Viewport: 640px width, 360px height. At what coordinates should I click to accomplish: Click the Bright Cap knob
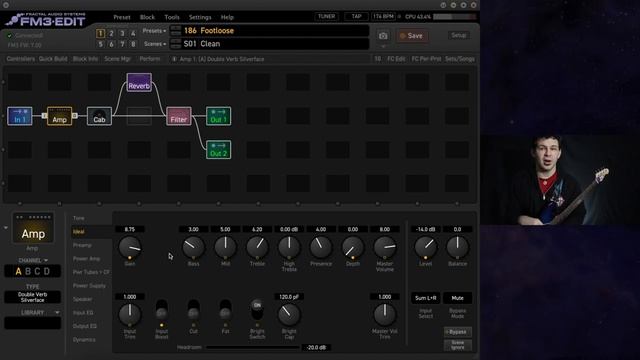click(x=289, y=315)
